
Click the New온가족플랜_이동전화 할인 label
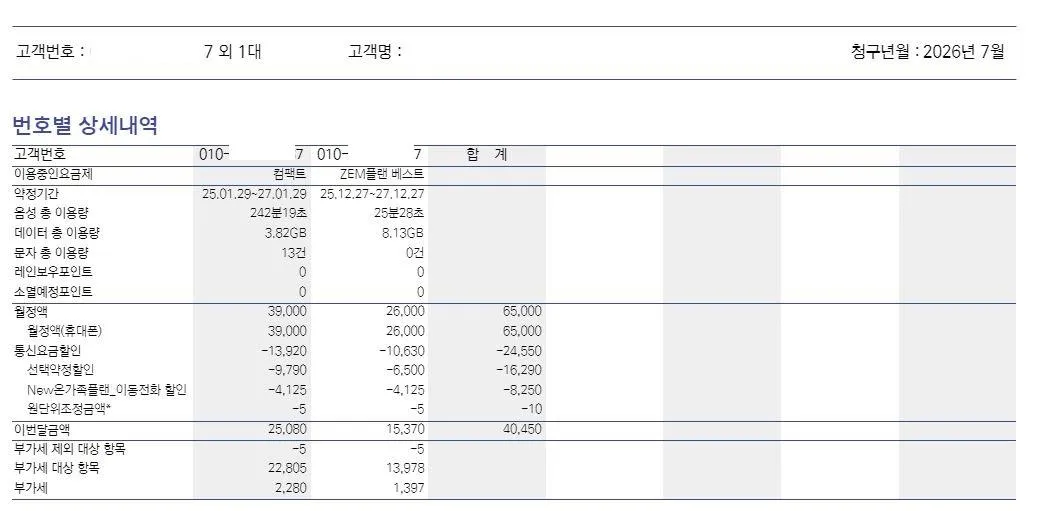click(x=107, y=390)
